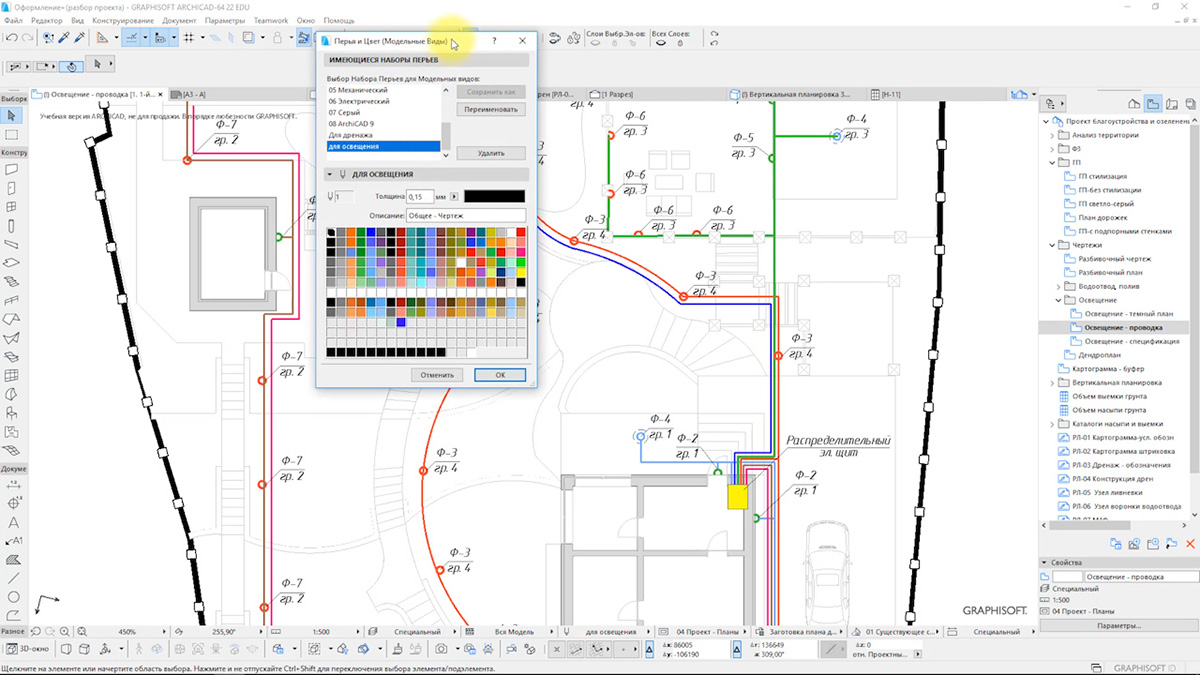Select the Slab tool in toolbox
Viewport: 1200px width, 675px height.
pos(12,263)
